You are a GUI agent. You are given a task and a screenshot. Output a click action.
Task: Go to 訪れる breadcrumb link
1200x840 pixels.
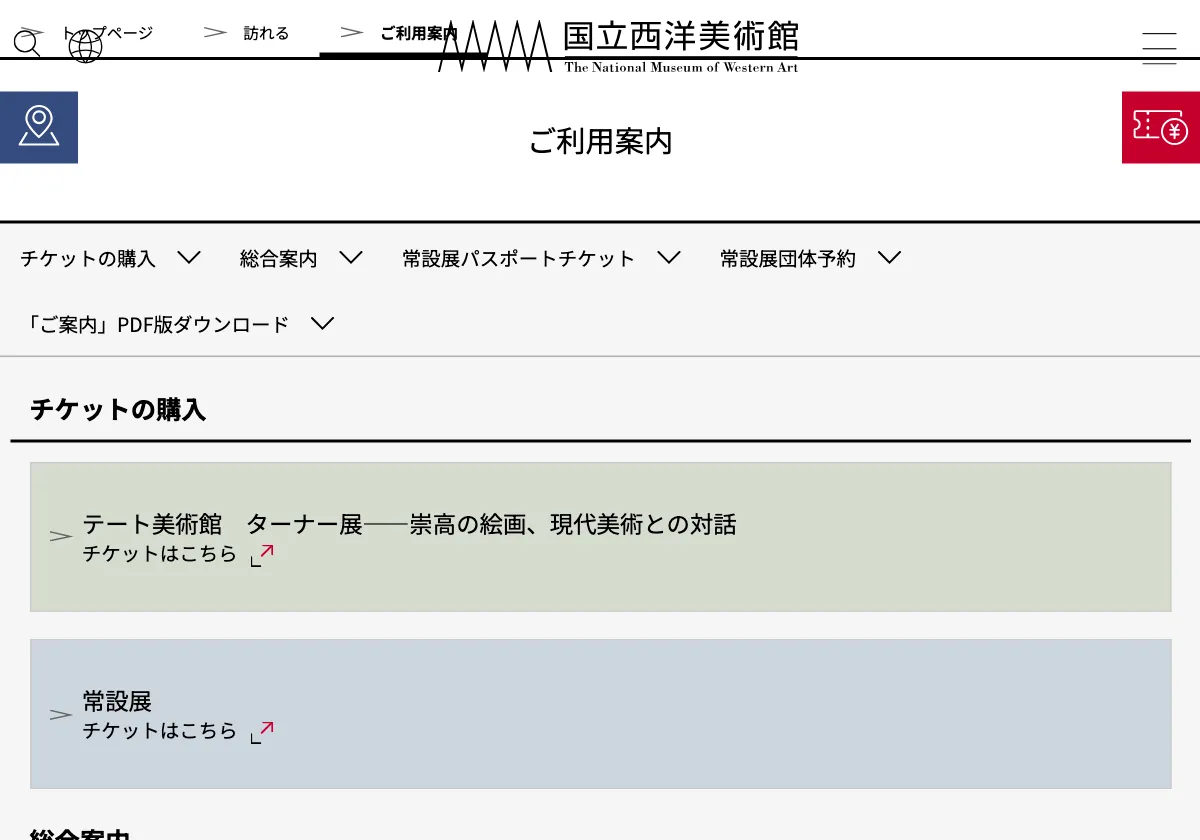pos(266,33)
